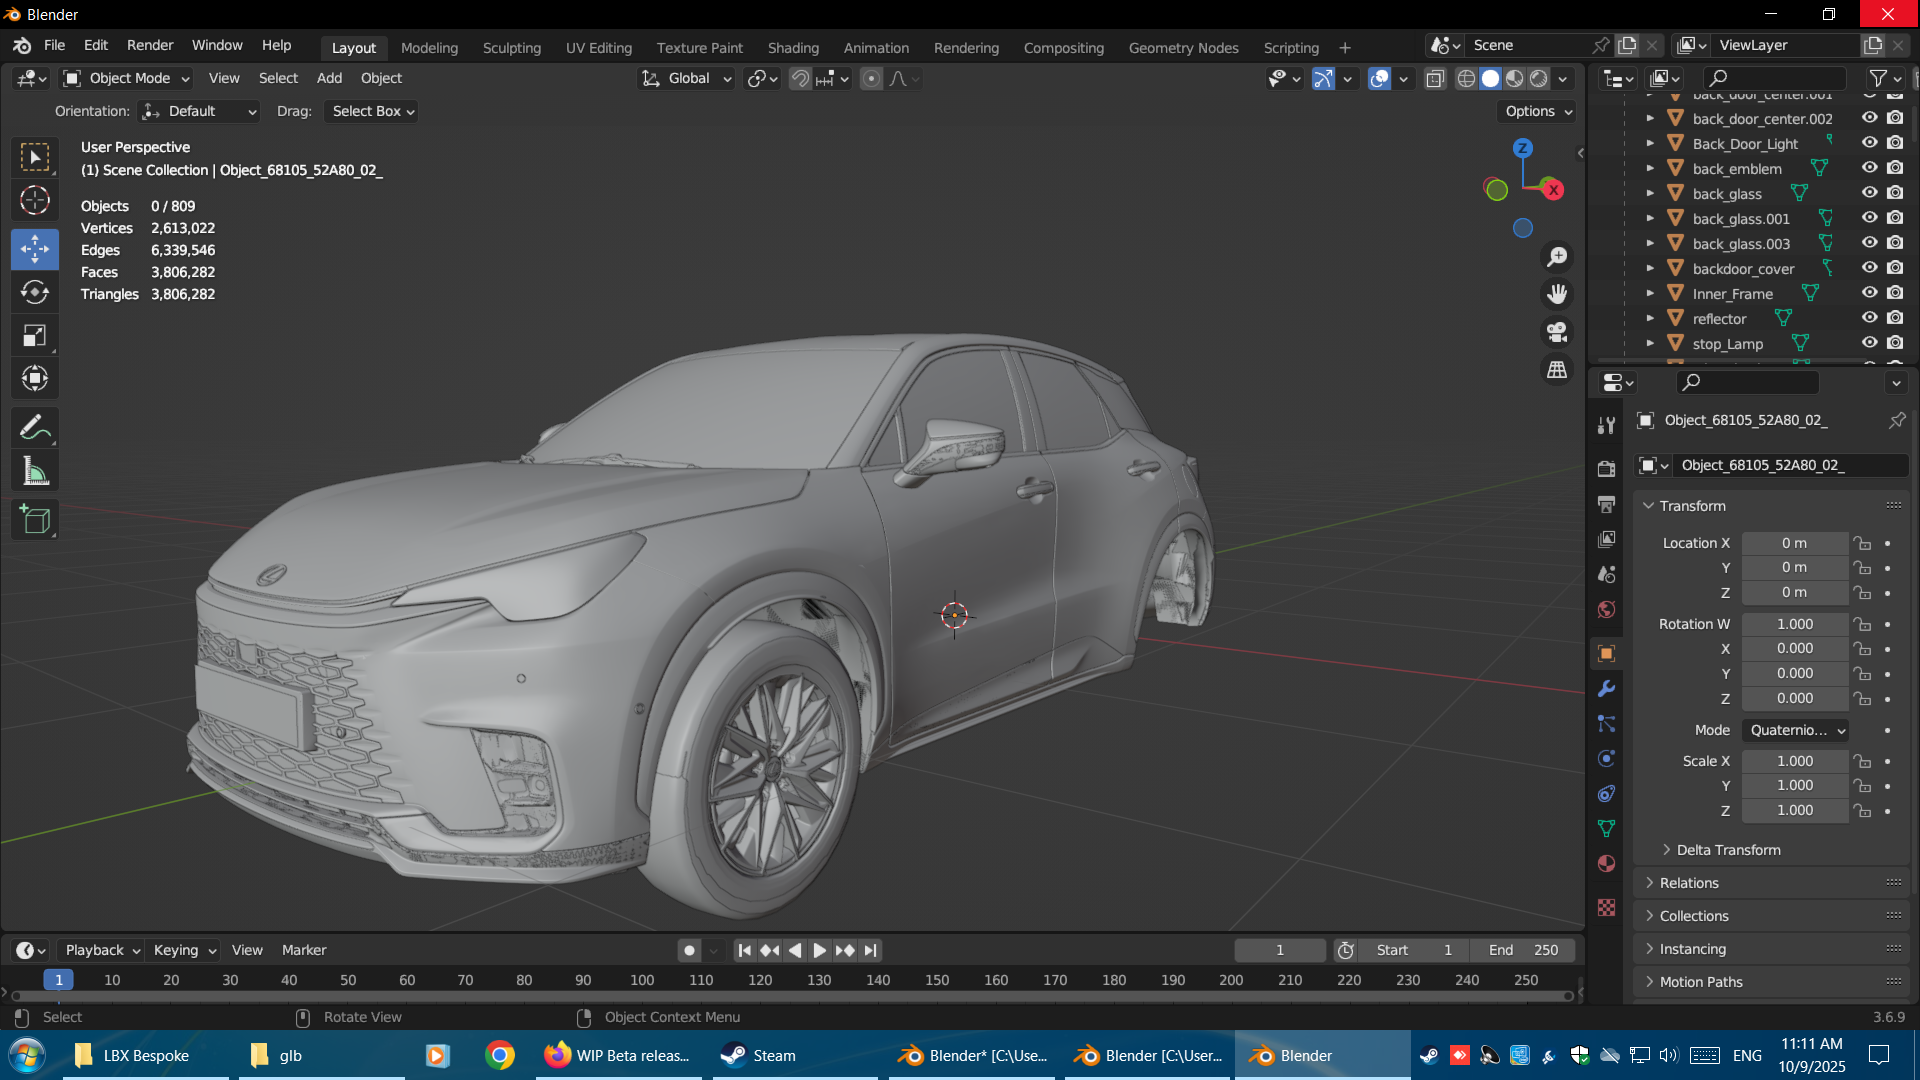Open Material properties tab
The width and height of the screenshot is (1920, 1080).
pos(1607,864)
